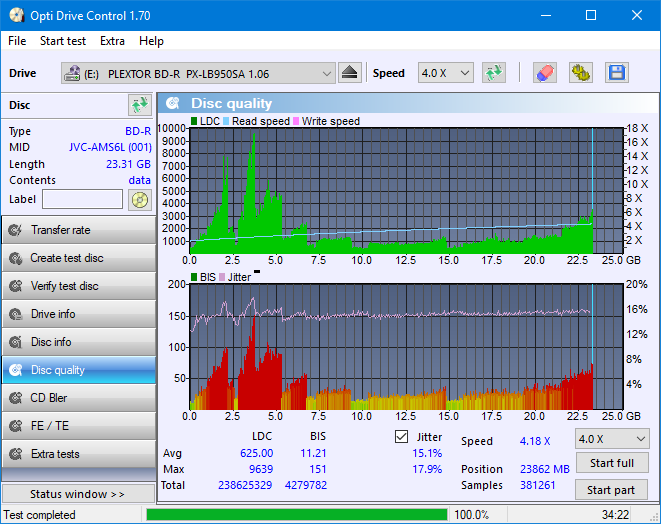The width and height of the screenshot is (661, 524).
Task: Click the save floppy disk icon
Action: click(617, 73)
